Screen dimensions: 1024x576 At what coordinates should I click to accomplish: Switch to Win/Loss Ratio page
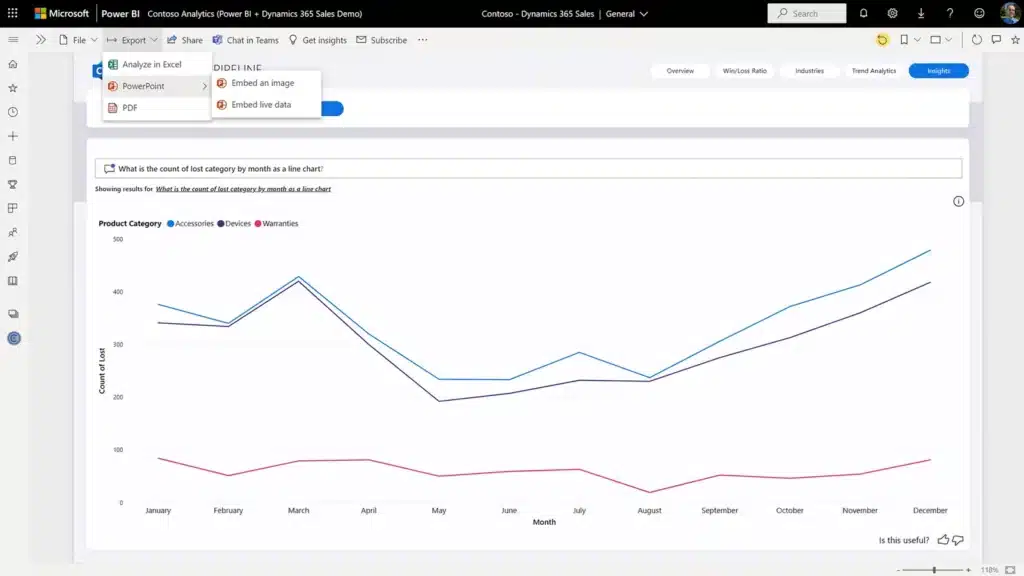click(x=744, y=71)
